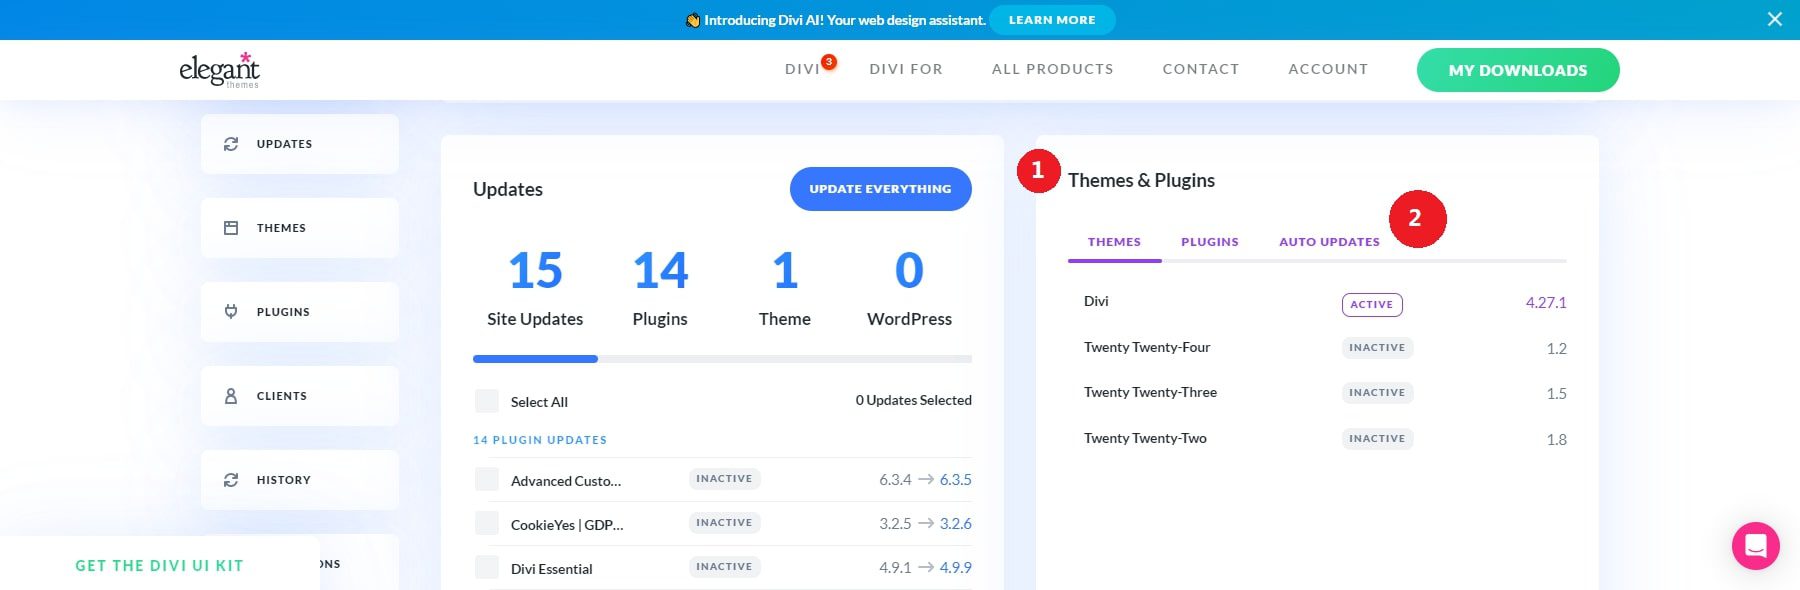This screenshot has height=590, width=1800.
Task: Click the Themes layout icon in sidebar
Action: click(x=231, y=228)
